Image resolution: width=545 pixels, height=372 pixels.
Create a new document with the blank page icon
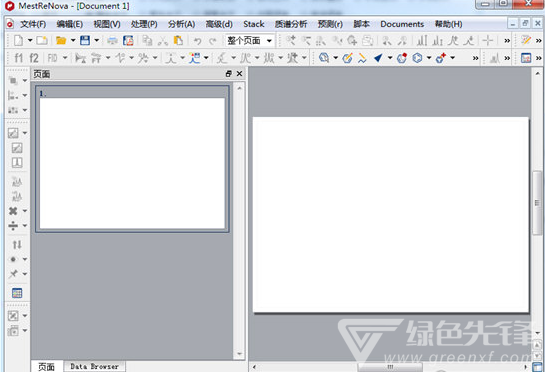[18, 41]
